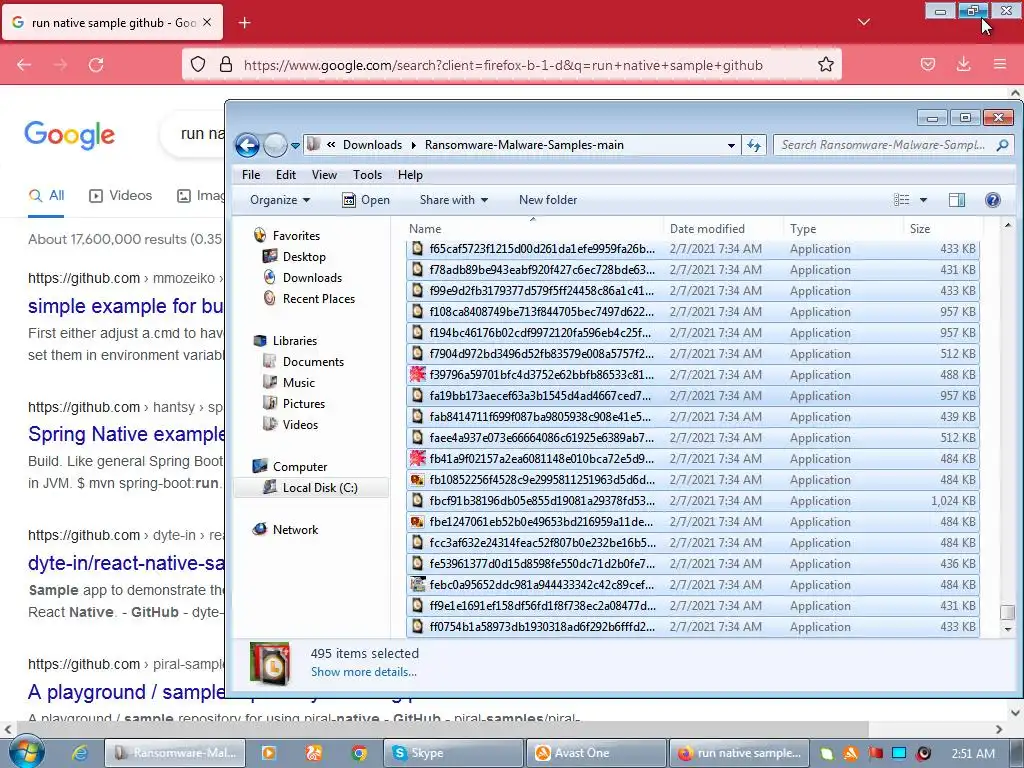Change view using the view icon
Image resolution: width=1024 pixels, height=768 pixels.
(x=901, y=200)
